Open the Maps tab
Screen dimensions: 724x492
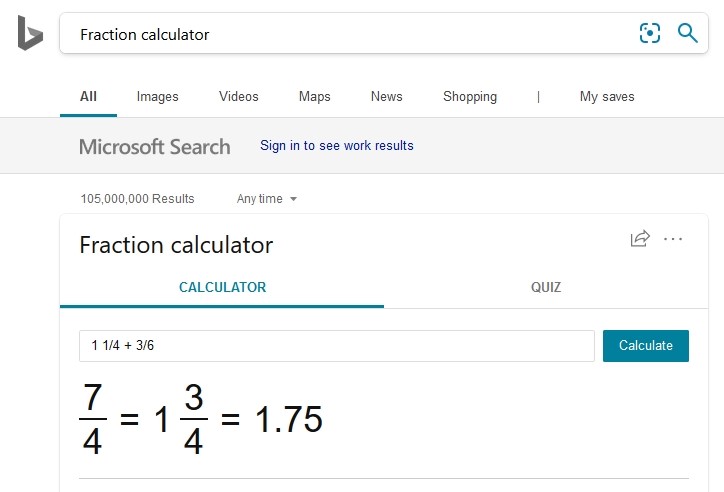(314, 97)
